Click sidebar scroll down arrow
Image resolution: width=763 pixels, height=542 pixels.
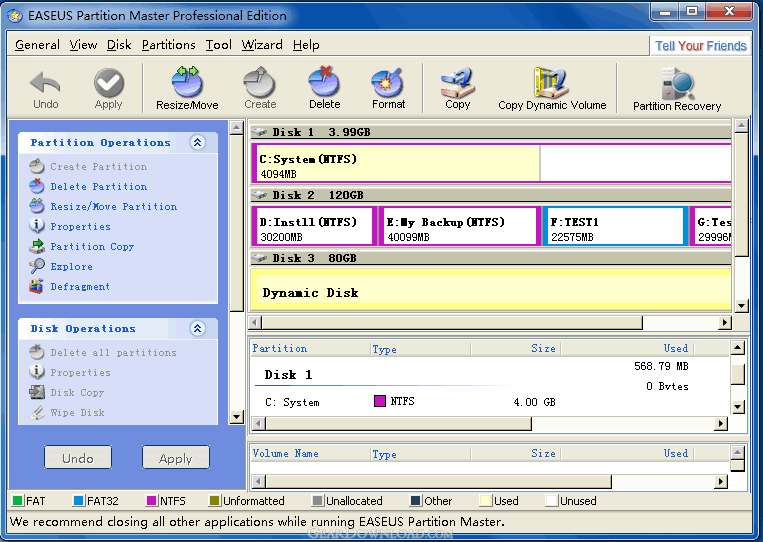point(236,417)
